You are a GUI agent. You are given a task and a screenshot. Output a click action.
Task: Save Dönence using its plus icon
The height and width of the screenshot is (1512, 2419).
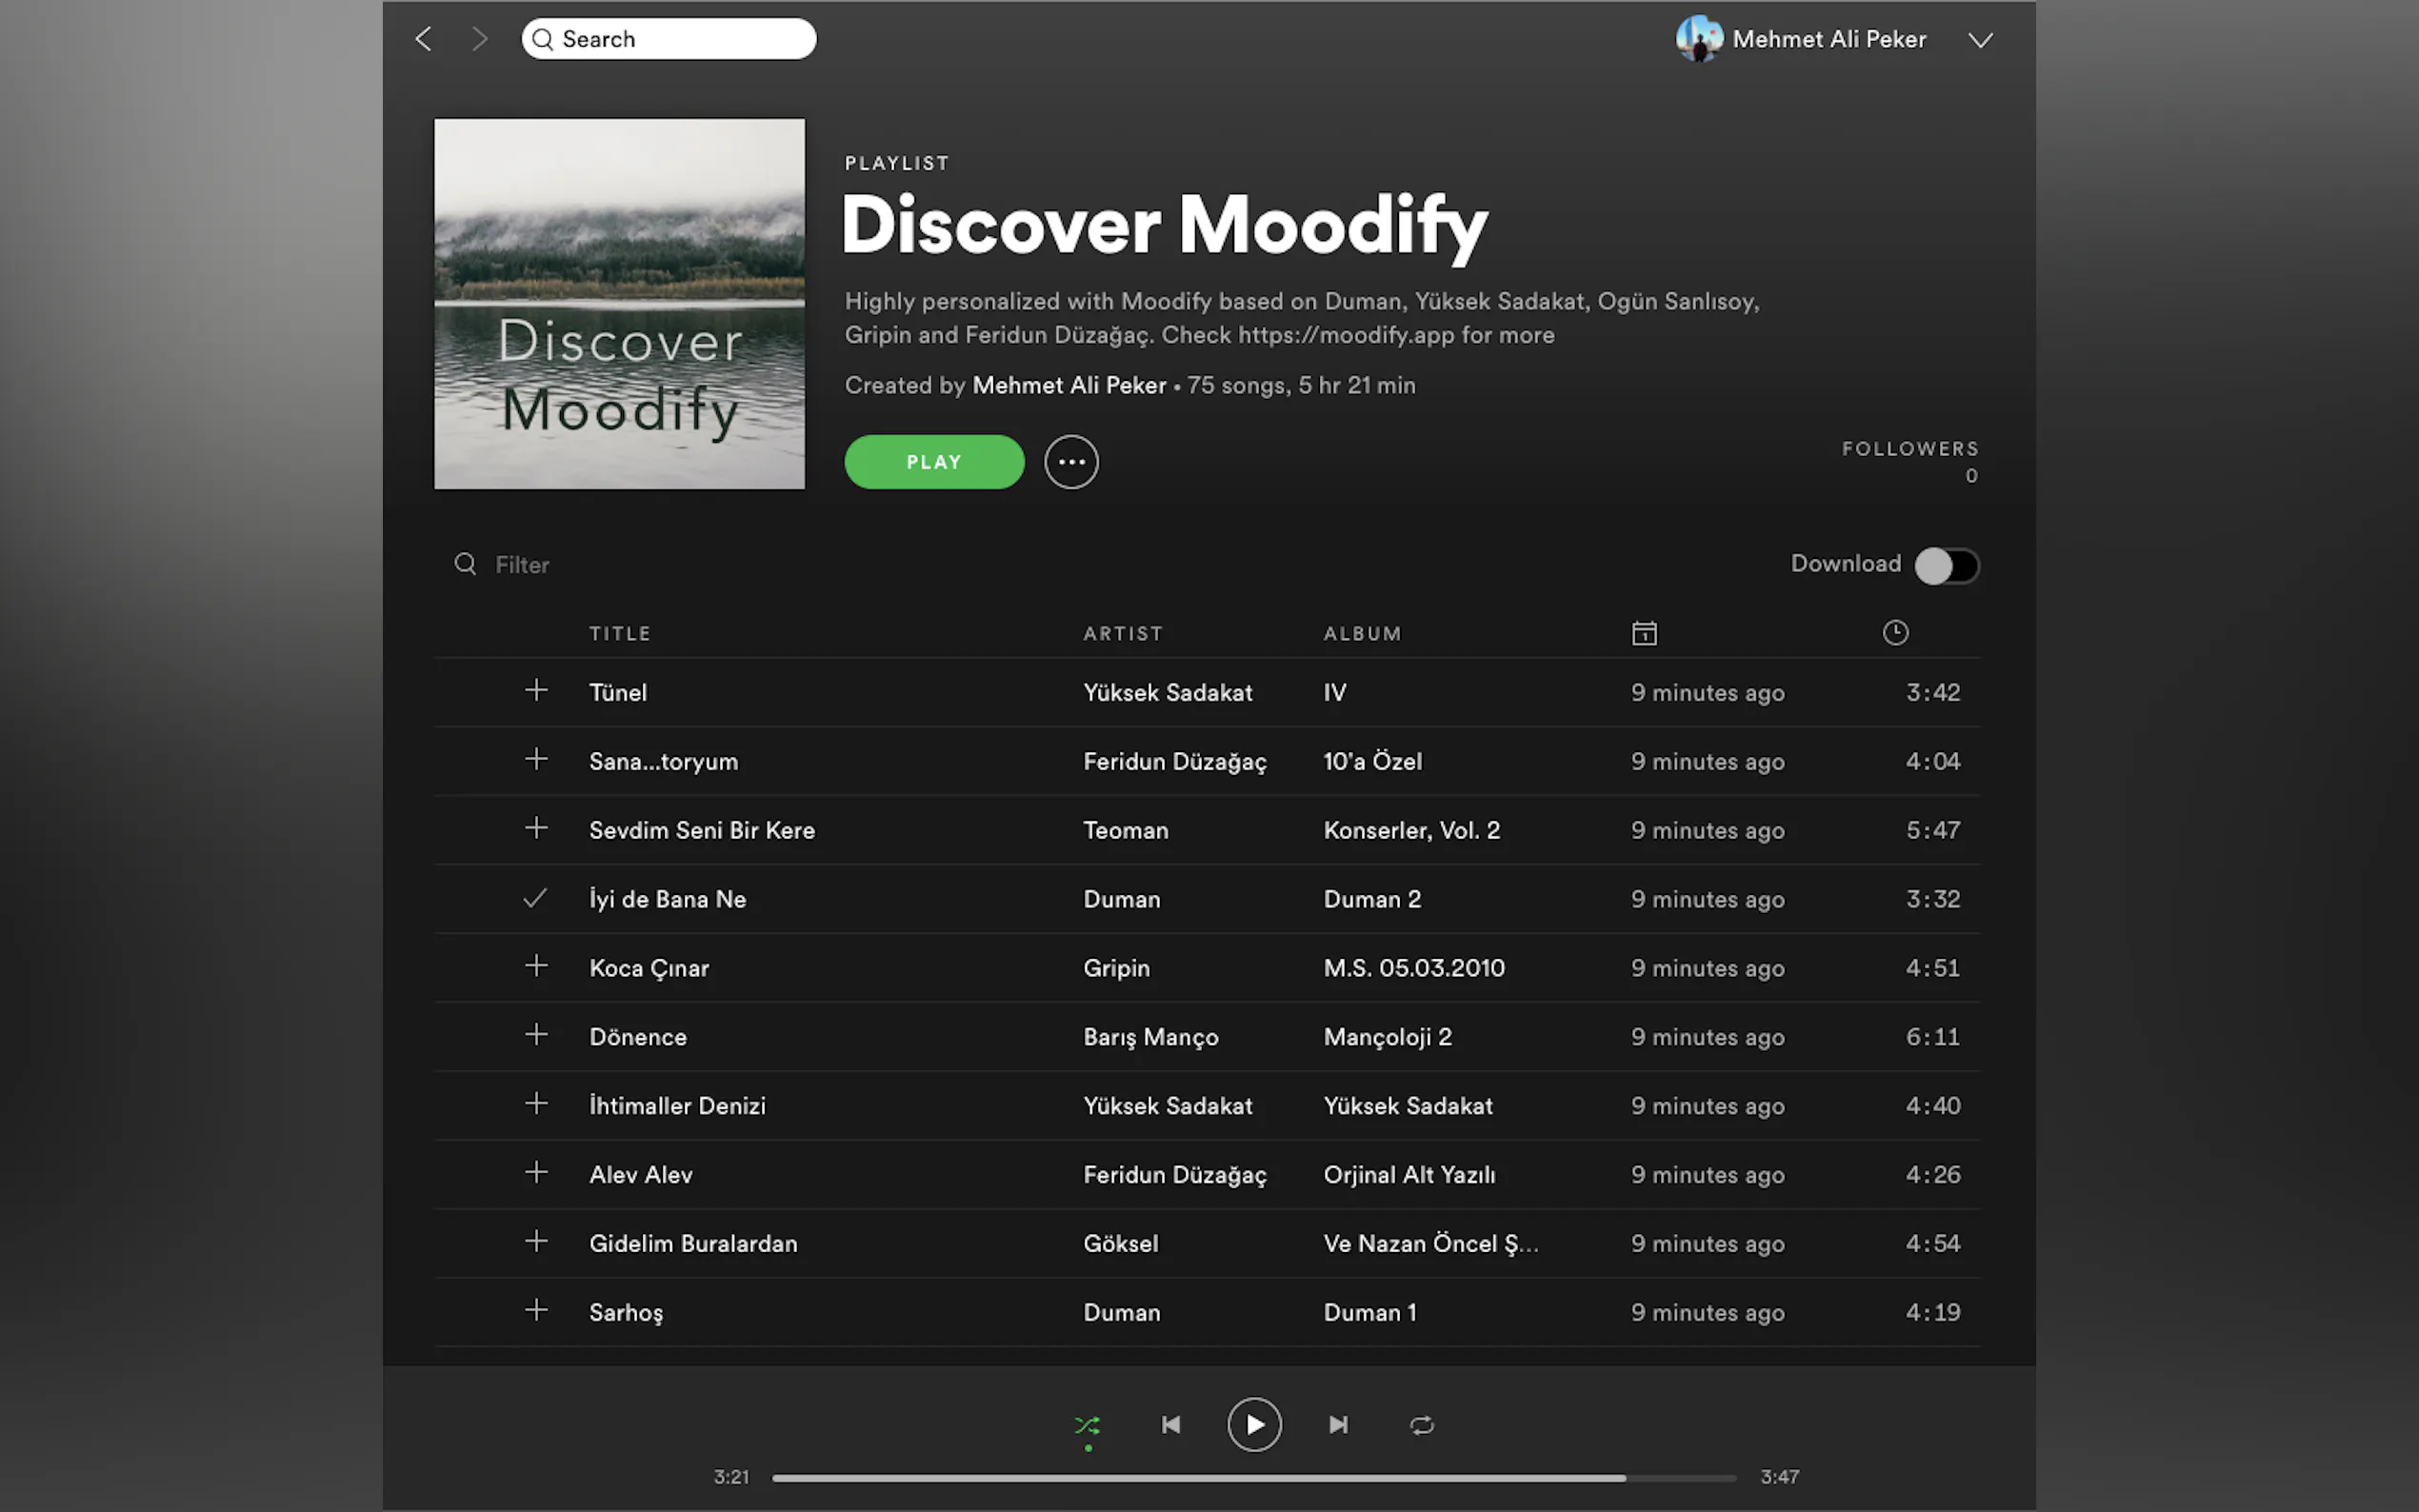tap(536, 1035)
